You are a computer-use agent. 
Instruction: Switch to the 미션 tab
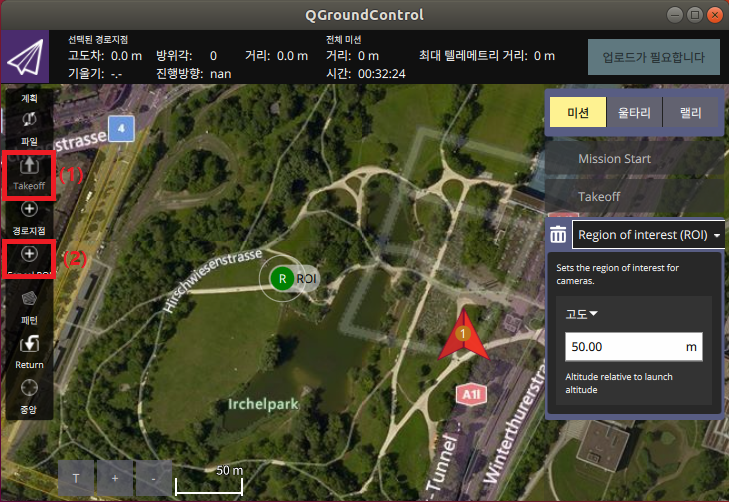tap(578, 112)
